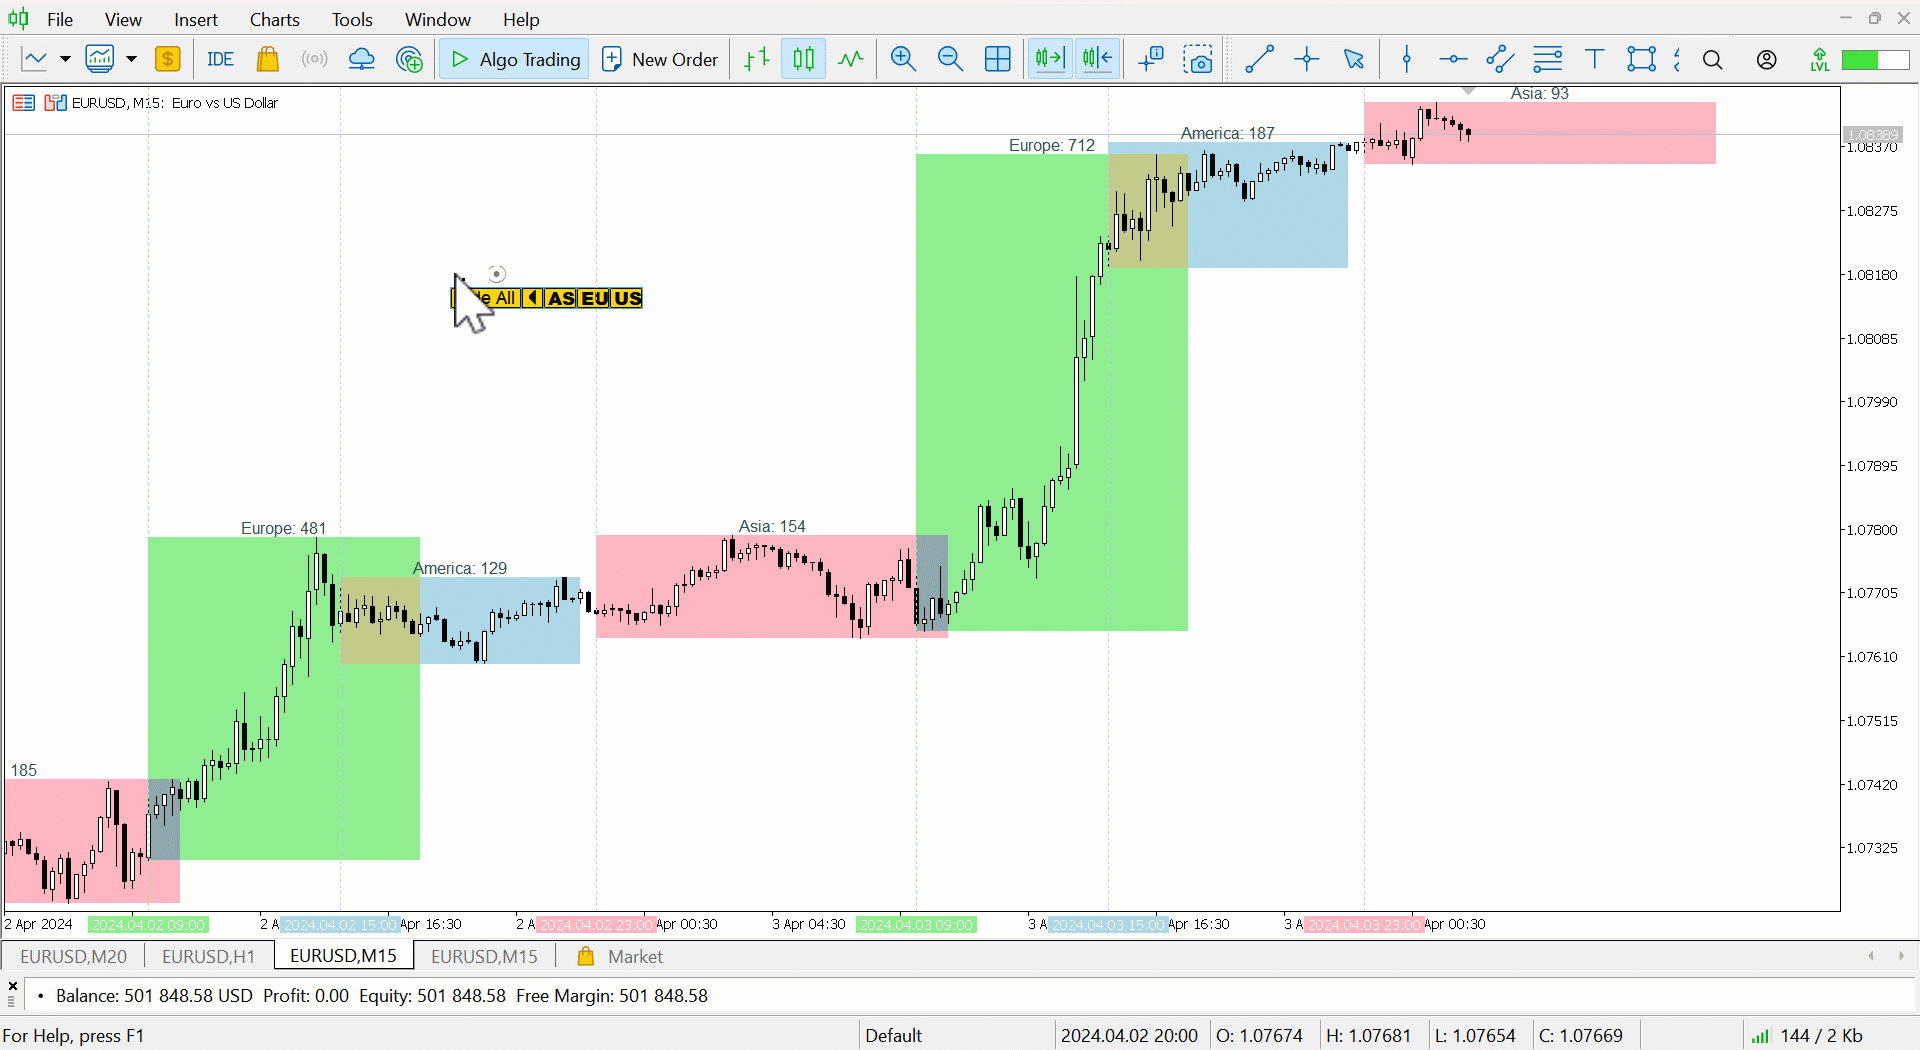Zoom in on the chart
Viewport: 1920px width, 1050px height.
[903, 59]
